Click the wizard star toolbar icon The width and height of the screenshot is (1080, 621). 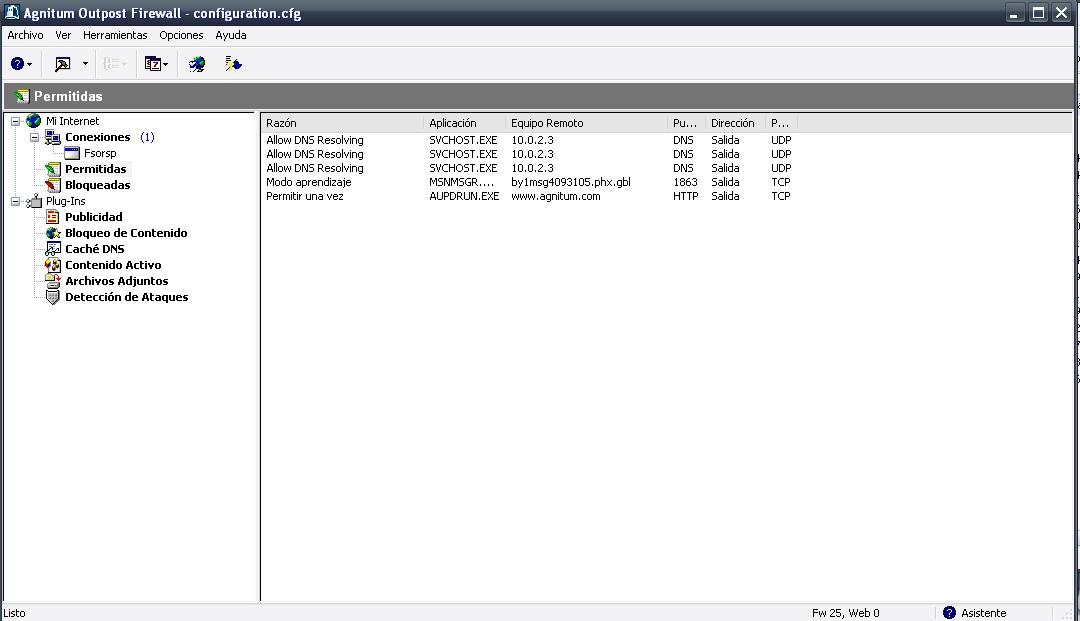pyautogui.click(x=233, y=64)
